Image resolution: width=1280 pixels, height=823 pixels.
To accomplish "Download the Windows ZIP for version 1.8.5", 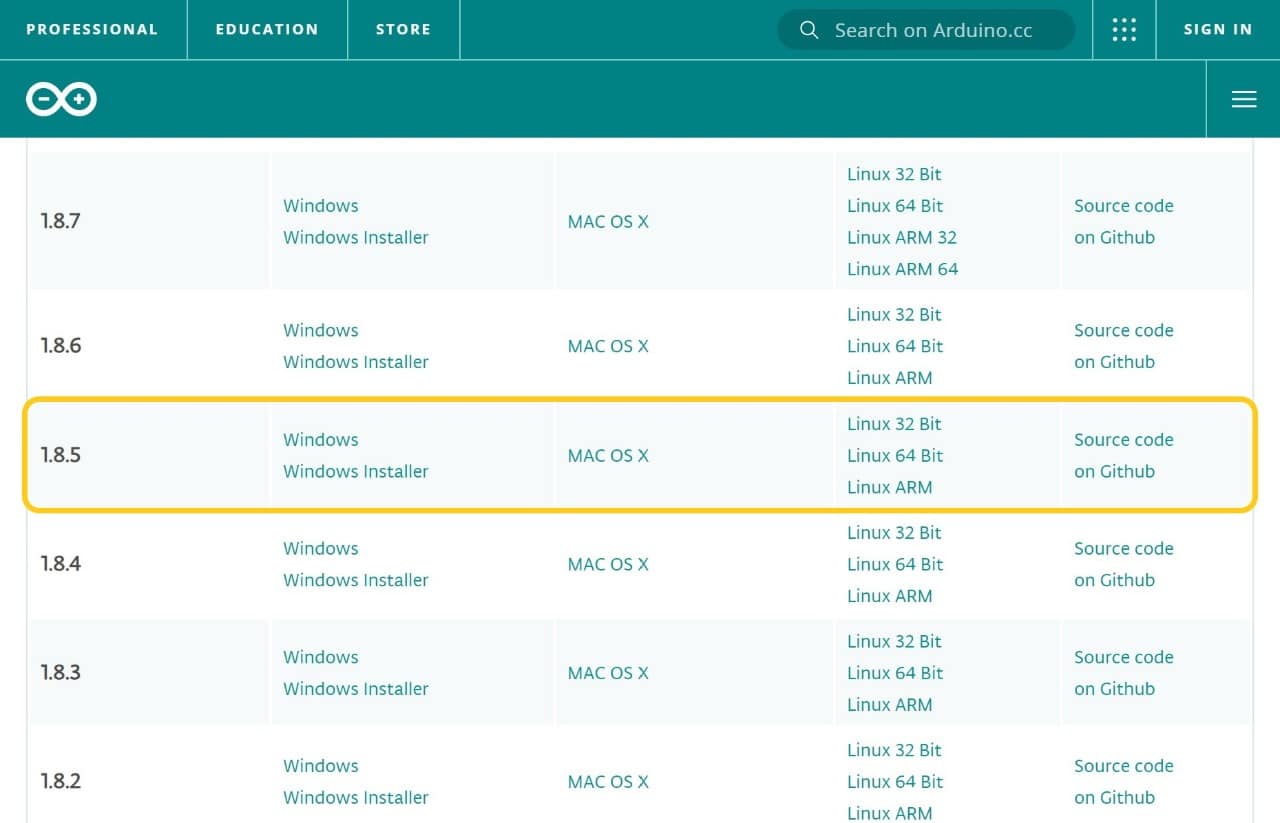I will (x=320, y=440).
